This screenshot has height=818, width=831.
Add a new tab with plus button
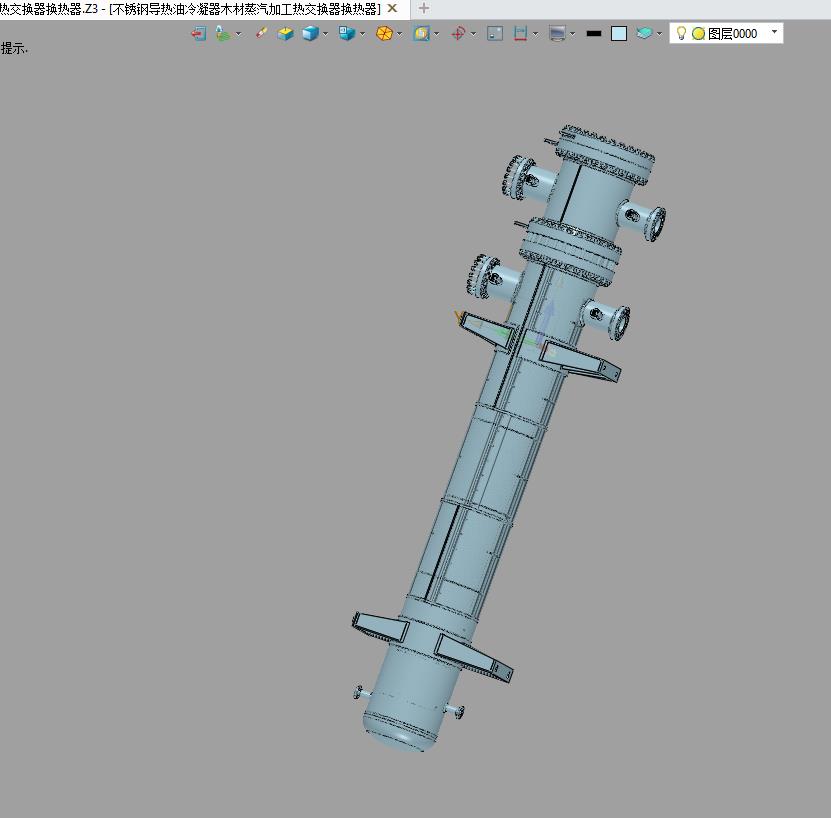coord(423,8)
